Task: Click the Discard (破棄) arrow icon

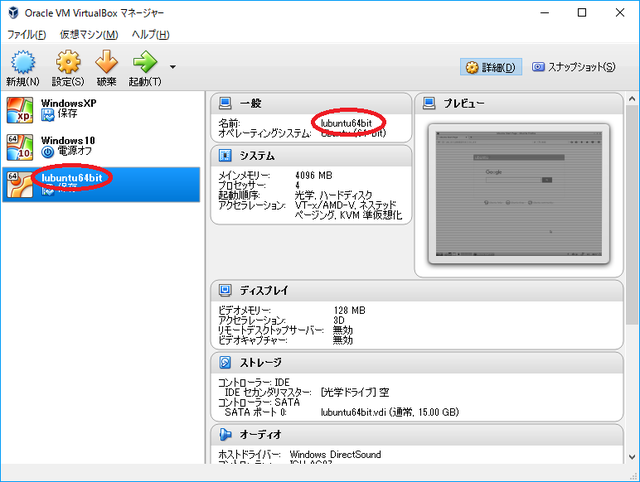Action: pos(106,62)
